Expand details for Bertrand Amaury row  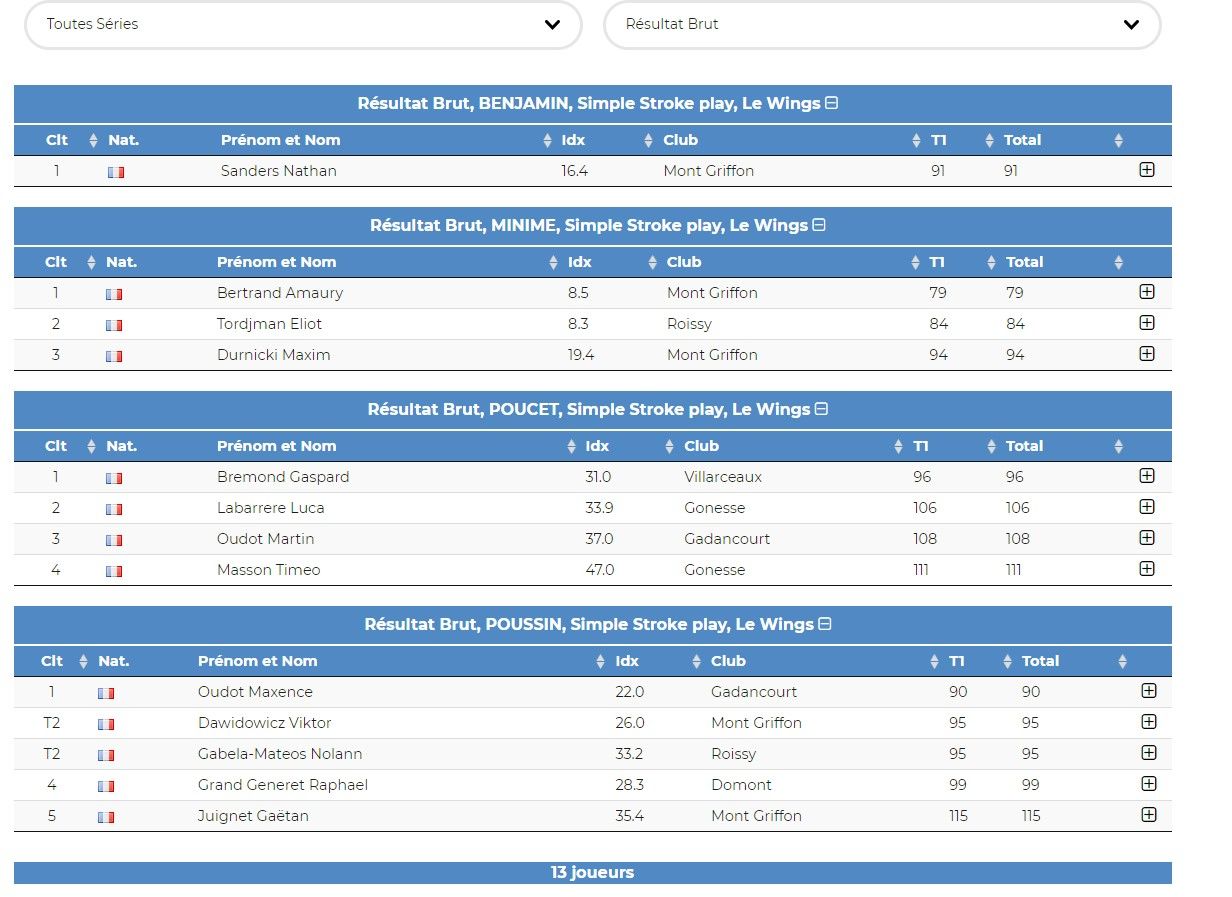tap(1147, 292)
